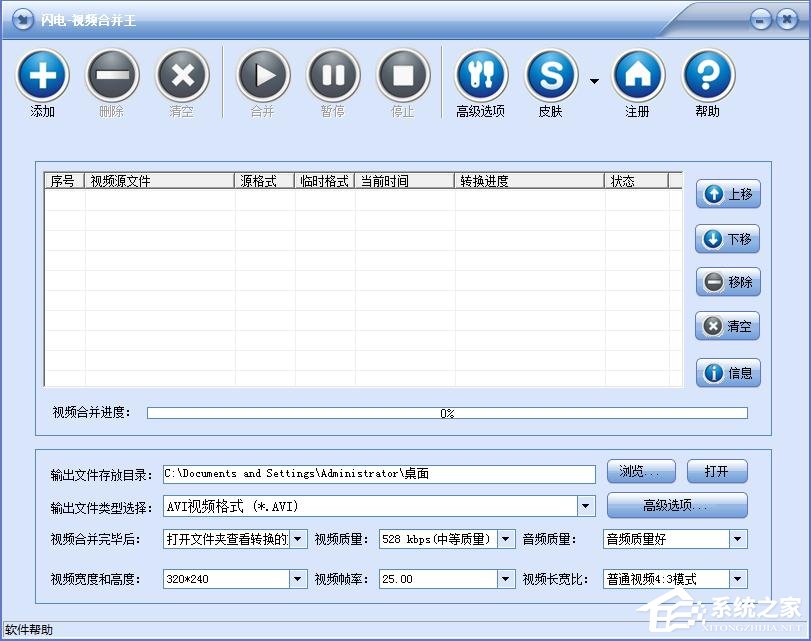Start merging with the 合并 icon
Screen dimensions: 811x641
click(x=262, y=76)
